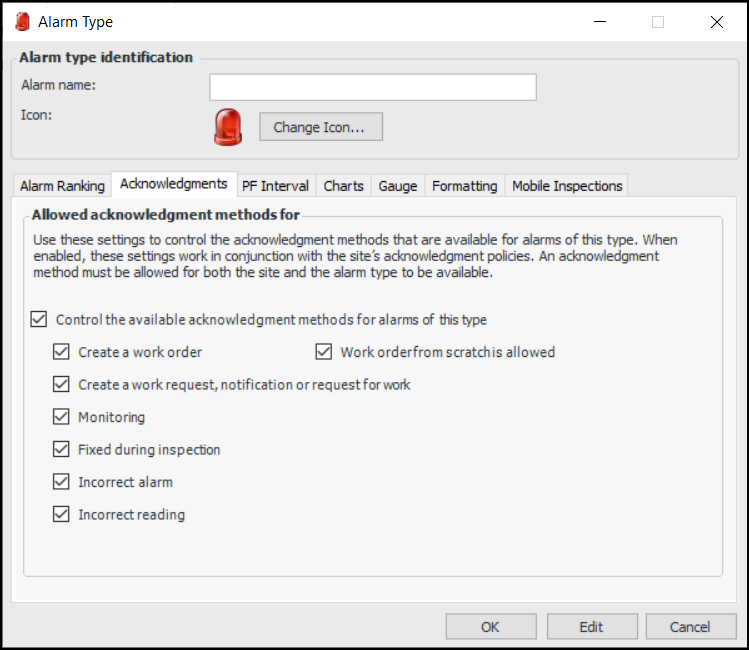Toggle the Incorrect reading checkbox
The height and width of the screenshot is (650, 749).
[x=62, y=515]
